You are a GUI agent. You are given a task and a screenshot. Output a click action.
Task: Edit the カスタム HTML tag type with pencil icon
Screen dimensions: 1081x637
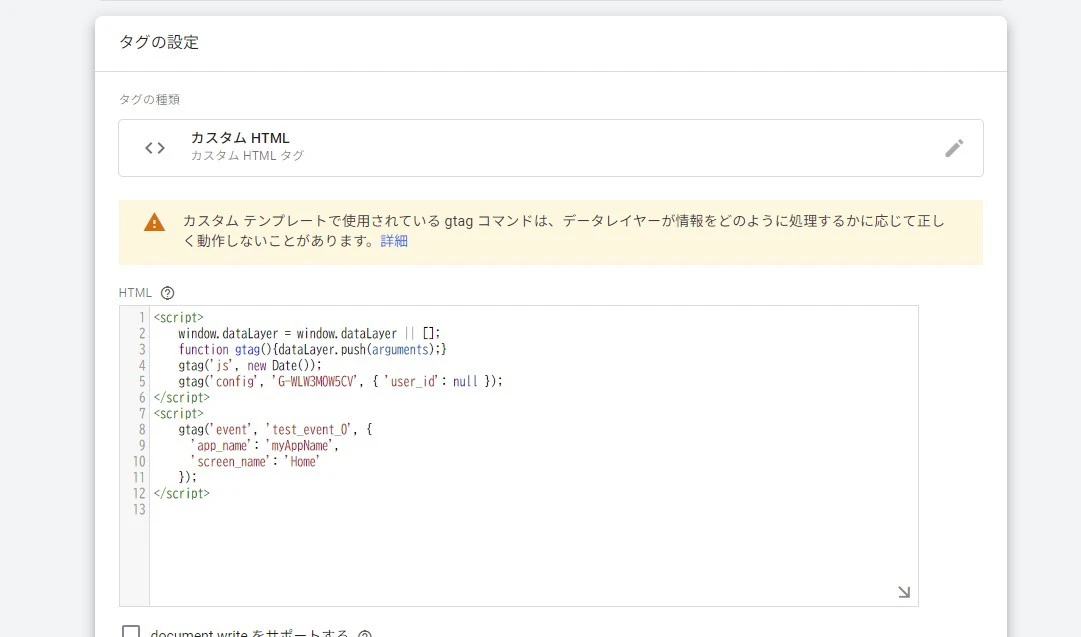click(x=954, y=148)
